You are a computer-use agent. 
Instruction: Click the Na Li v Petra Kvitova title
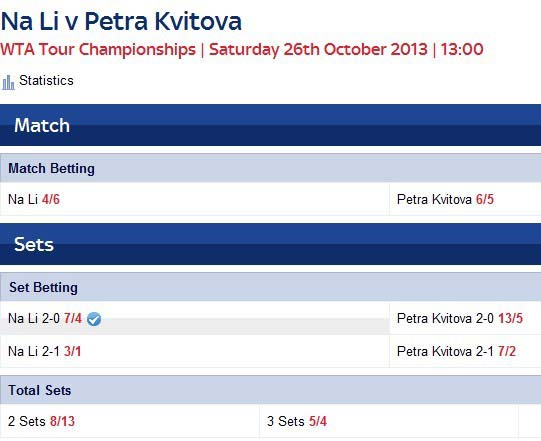(x=121, y=21)
